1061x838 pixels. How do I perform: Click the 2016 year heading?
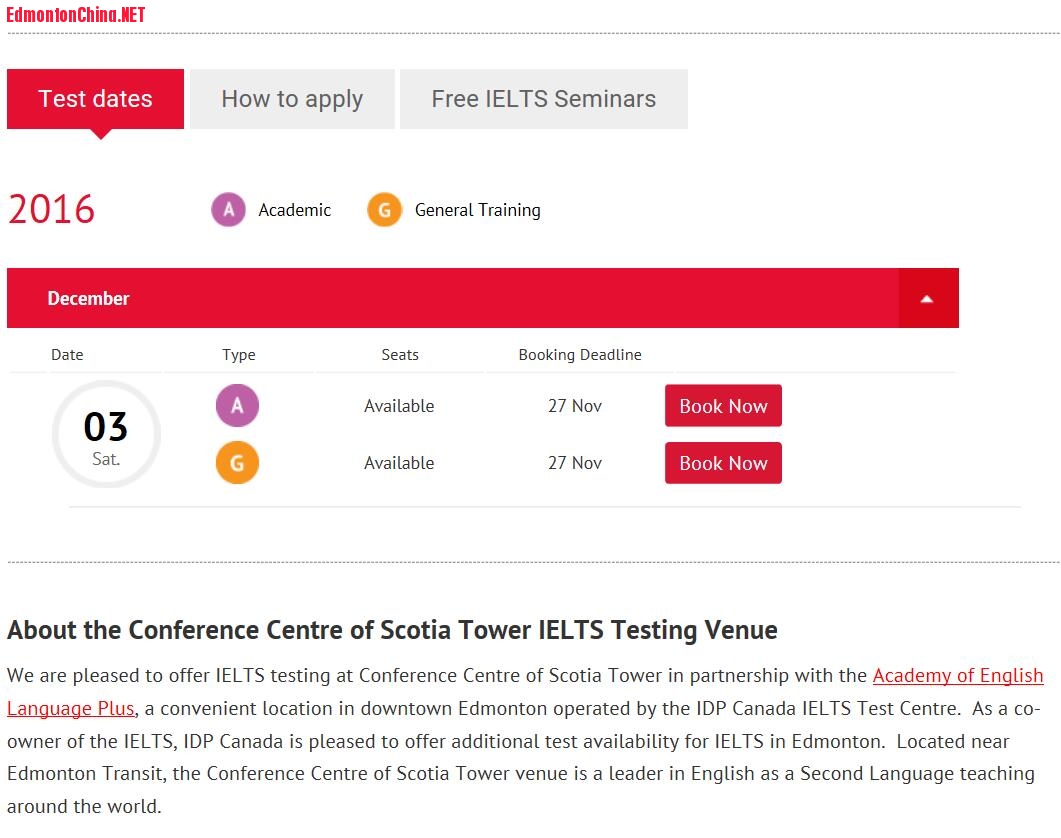point(51,210)
